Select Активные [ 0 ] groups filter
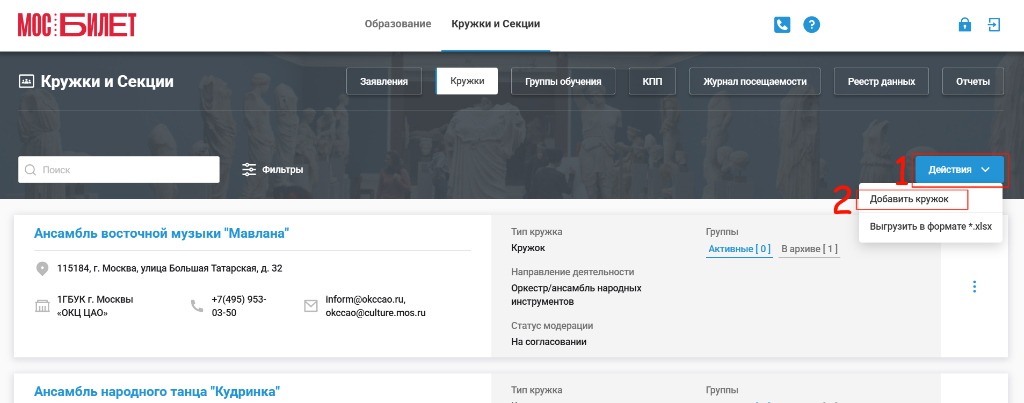Image resolution: width=1024 pixels, height=403 pixels. [x=739, y=249]
